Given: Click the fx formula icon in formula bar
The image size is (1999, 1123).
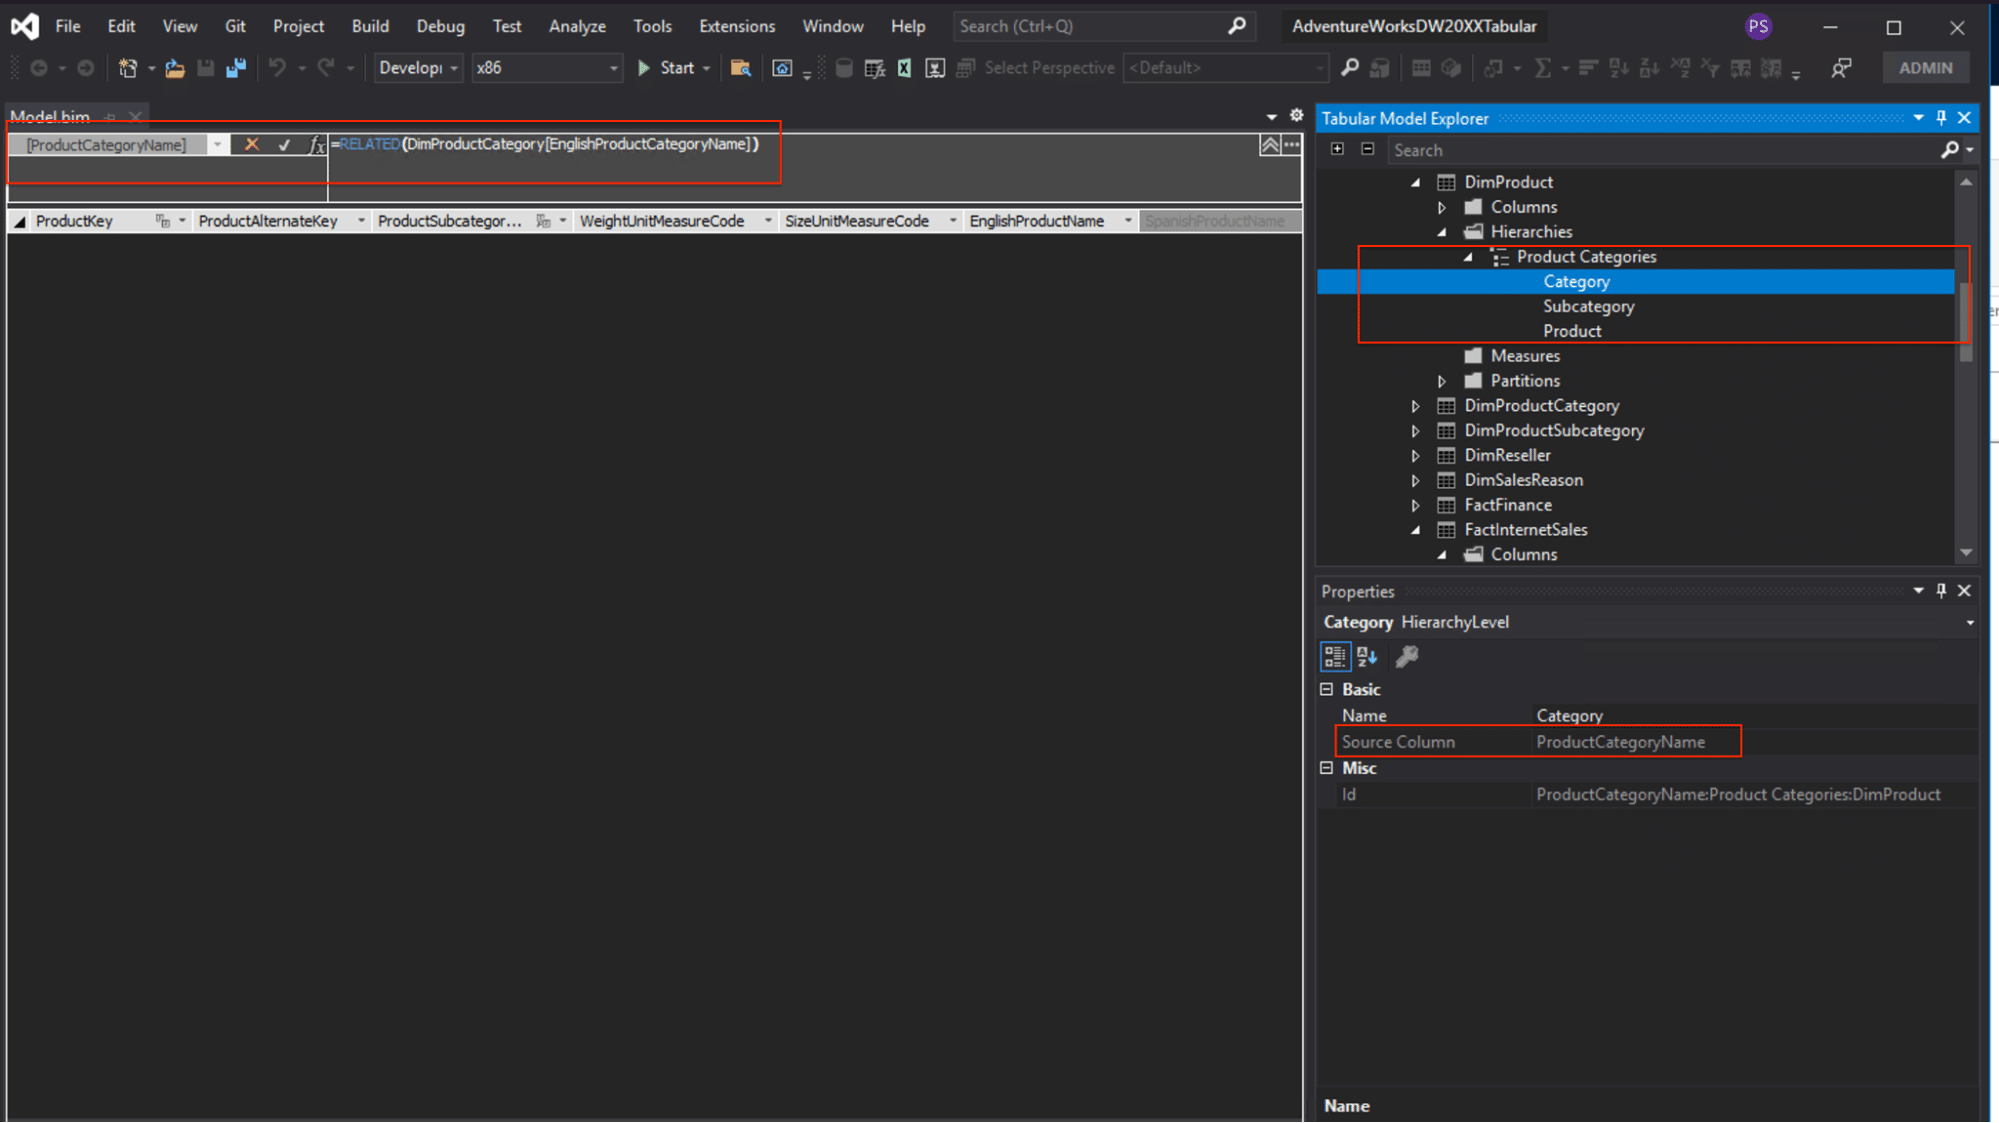Looking at the screenshot, I should point(316,145).
